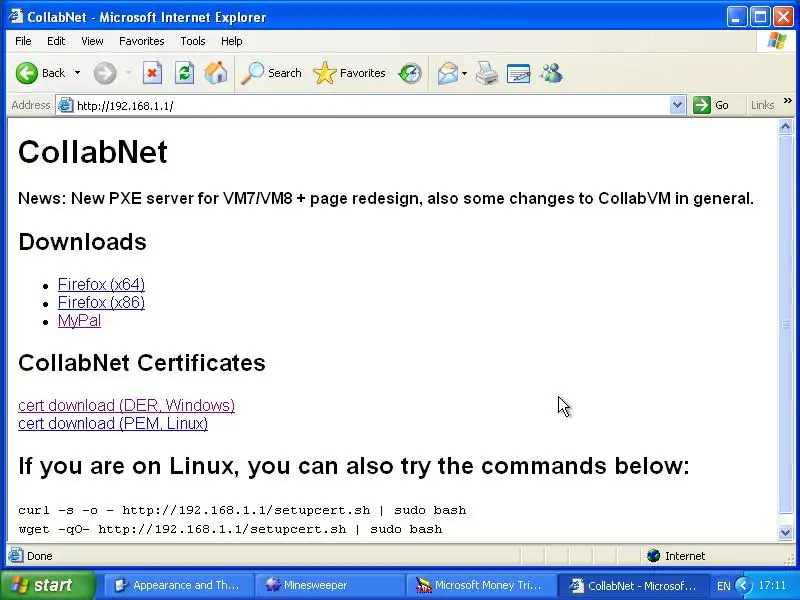The image size is (800, 600).
Task: Go to the Home page icon
Action: tap(216, 73)
